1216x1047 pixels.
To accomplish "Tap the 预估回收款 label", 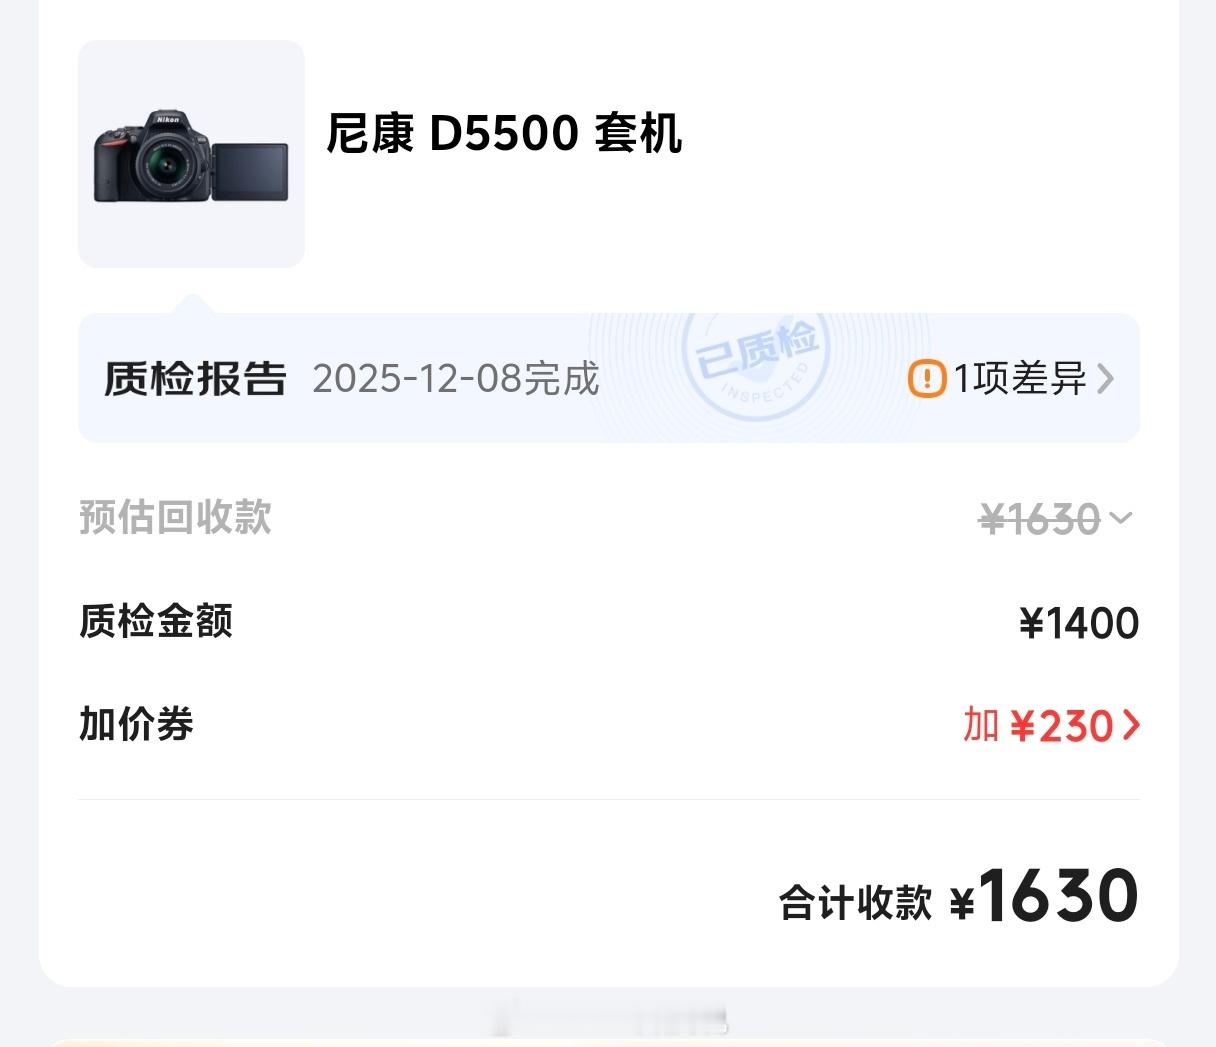I will 176,517.
